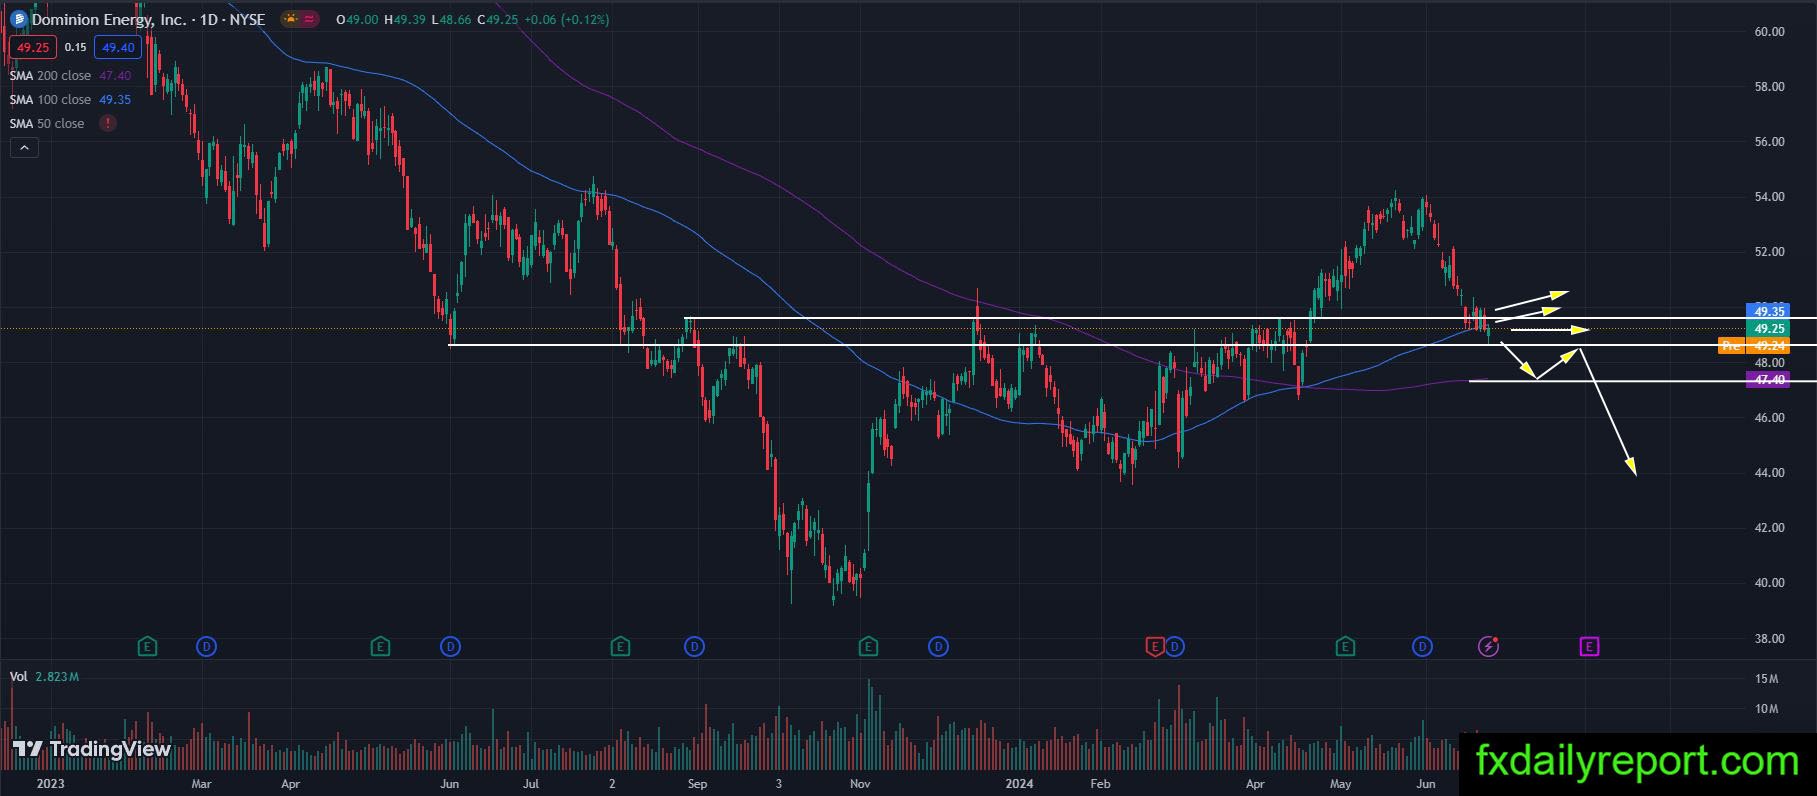The width and height of the screenshot is (1817, 796).
Task: Click the 38.00 price scale label
Action: click(1770, 638)
